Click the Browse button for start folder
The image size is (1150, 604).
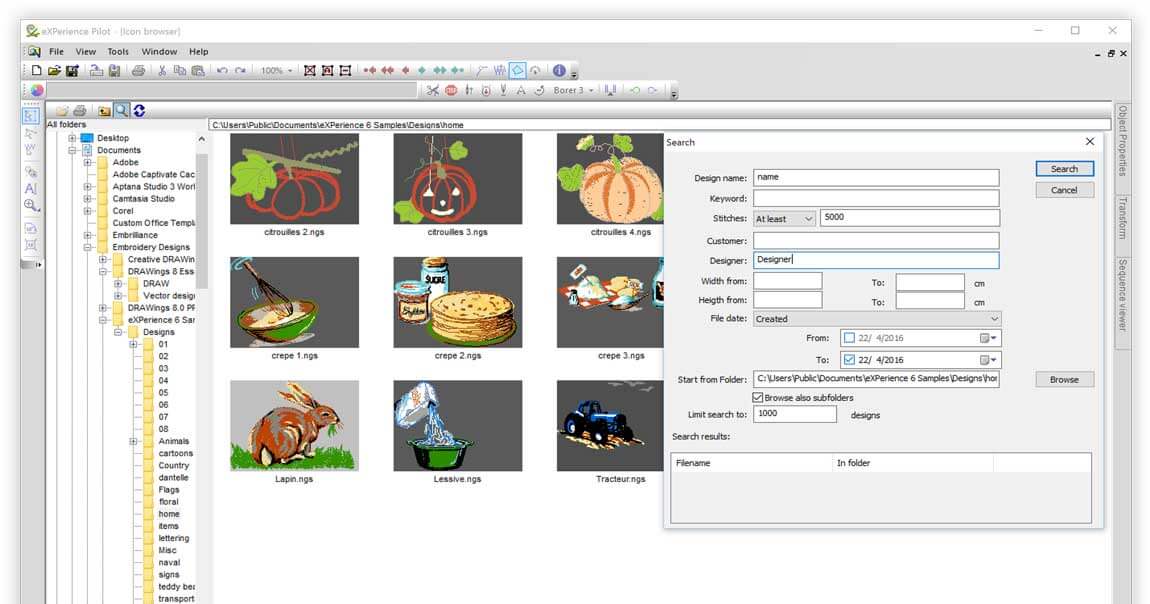(x=1062, y=379)
